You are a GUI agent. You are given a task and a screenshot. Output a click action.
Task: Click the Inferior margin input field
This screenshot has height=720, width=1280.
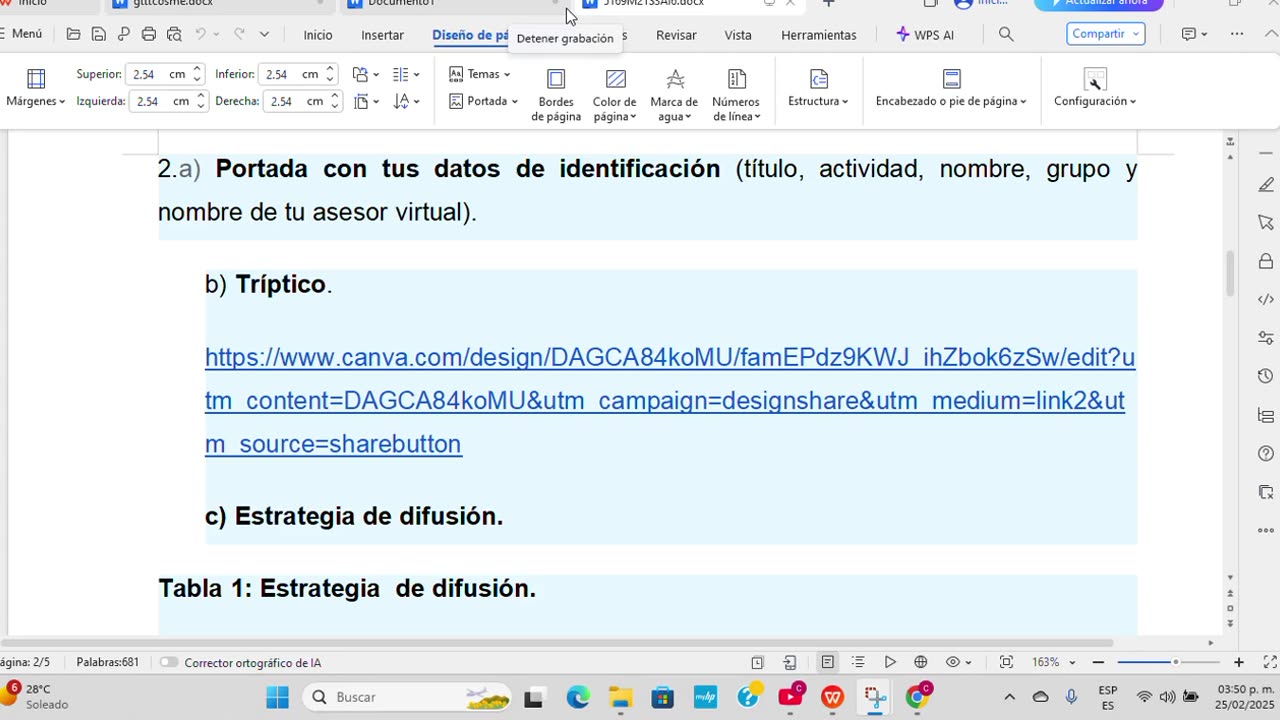click(x=291, y=74)
